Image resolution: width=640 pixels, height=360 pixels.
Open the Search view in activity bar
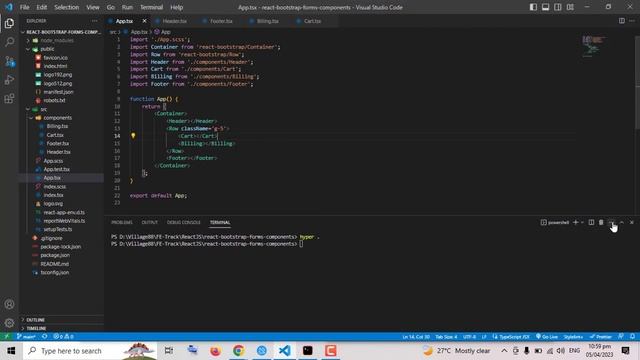click(9, 42)
